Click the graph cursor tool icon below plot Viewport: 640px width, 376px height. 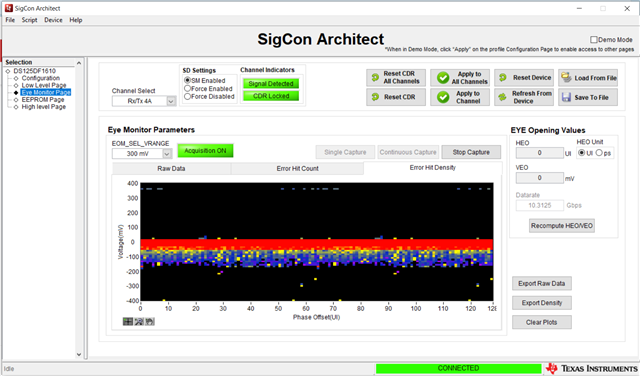[128, 322]
